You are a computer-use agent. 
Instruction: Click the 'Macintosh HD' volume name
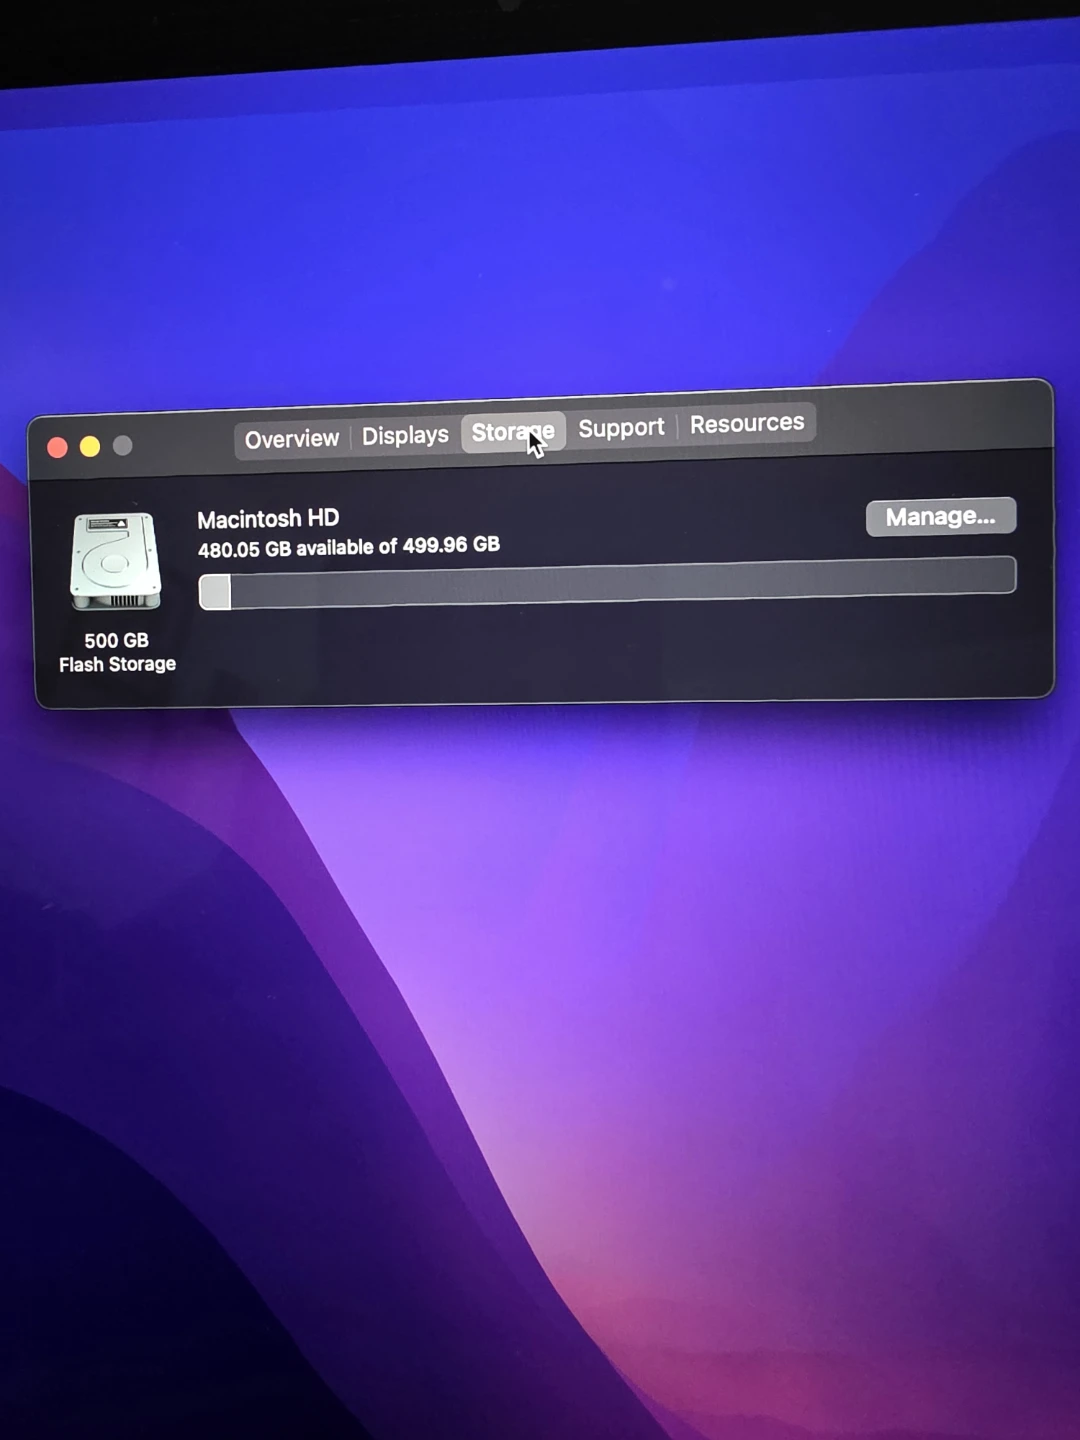click(268, 519)
